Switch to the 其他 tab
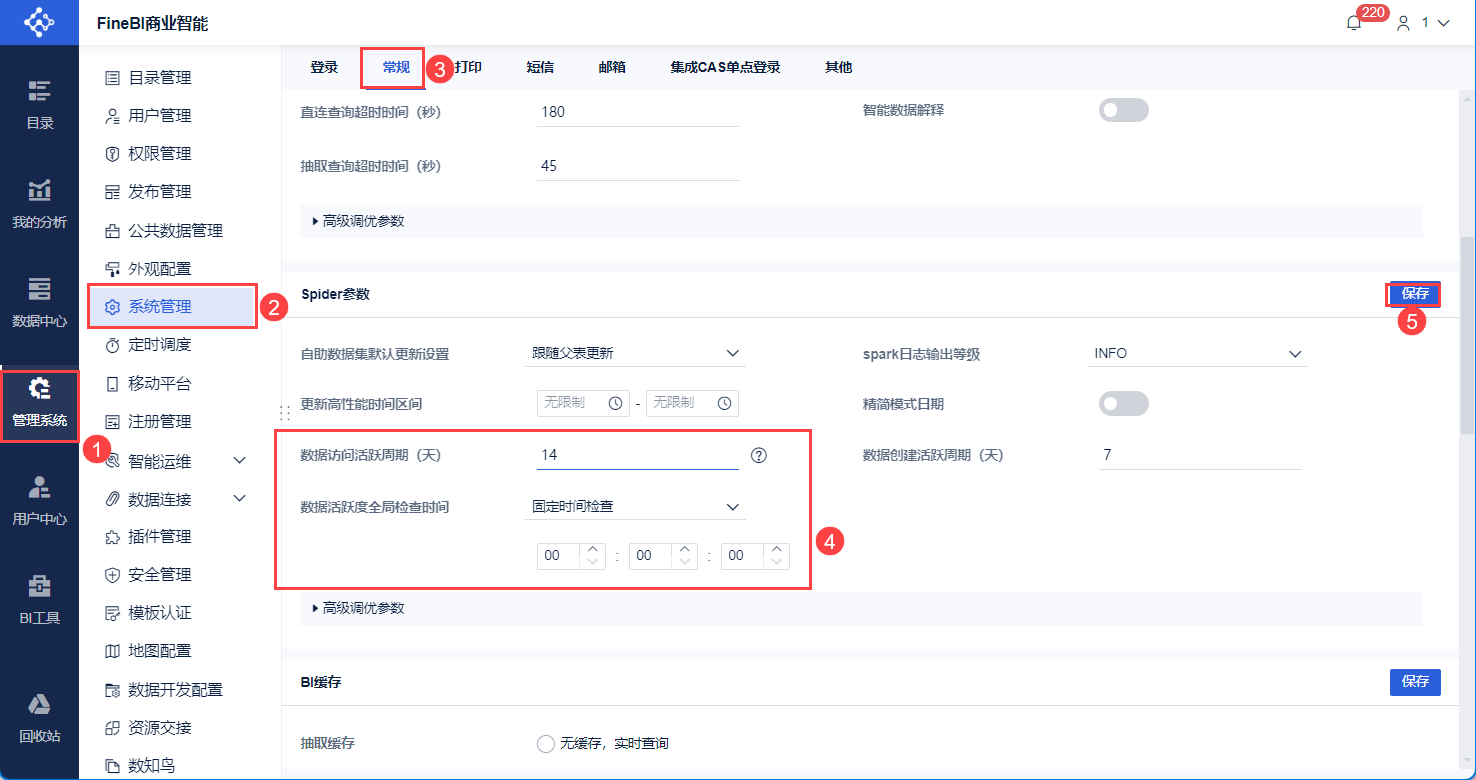The image size is (1476, 780). (x=838, y=67)
